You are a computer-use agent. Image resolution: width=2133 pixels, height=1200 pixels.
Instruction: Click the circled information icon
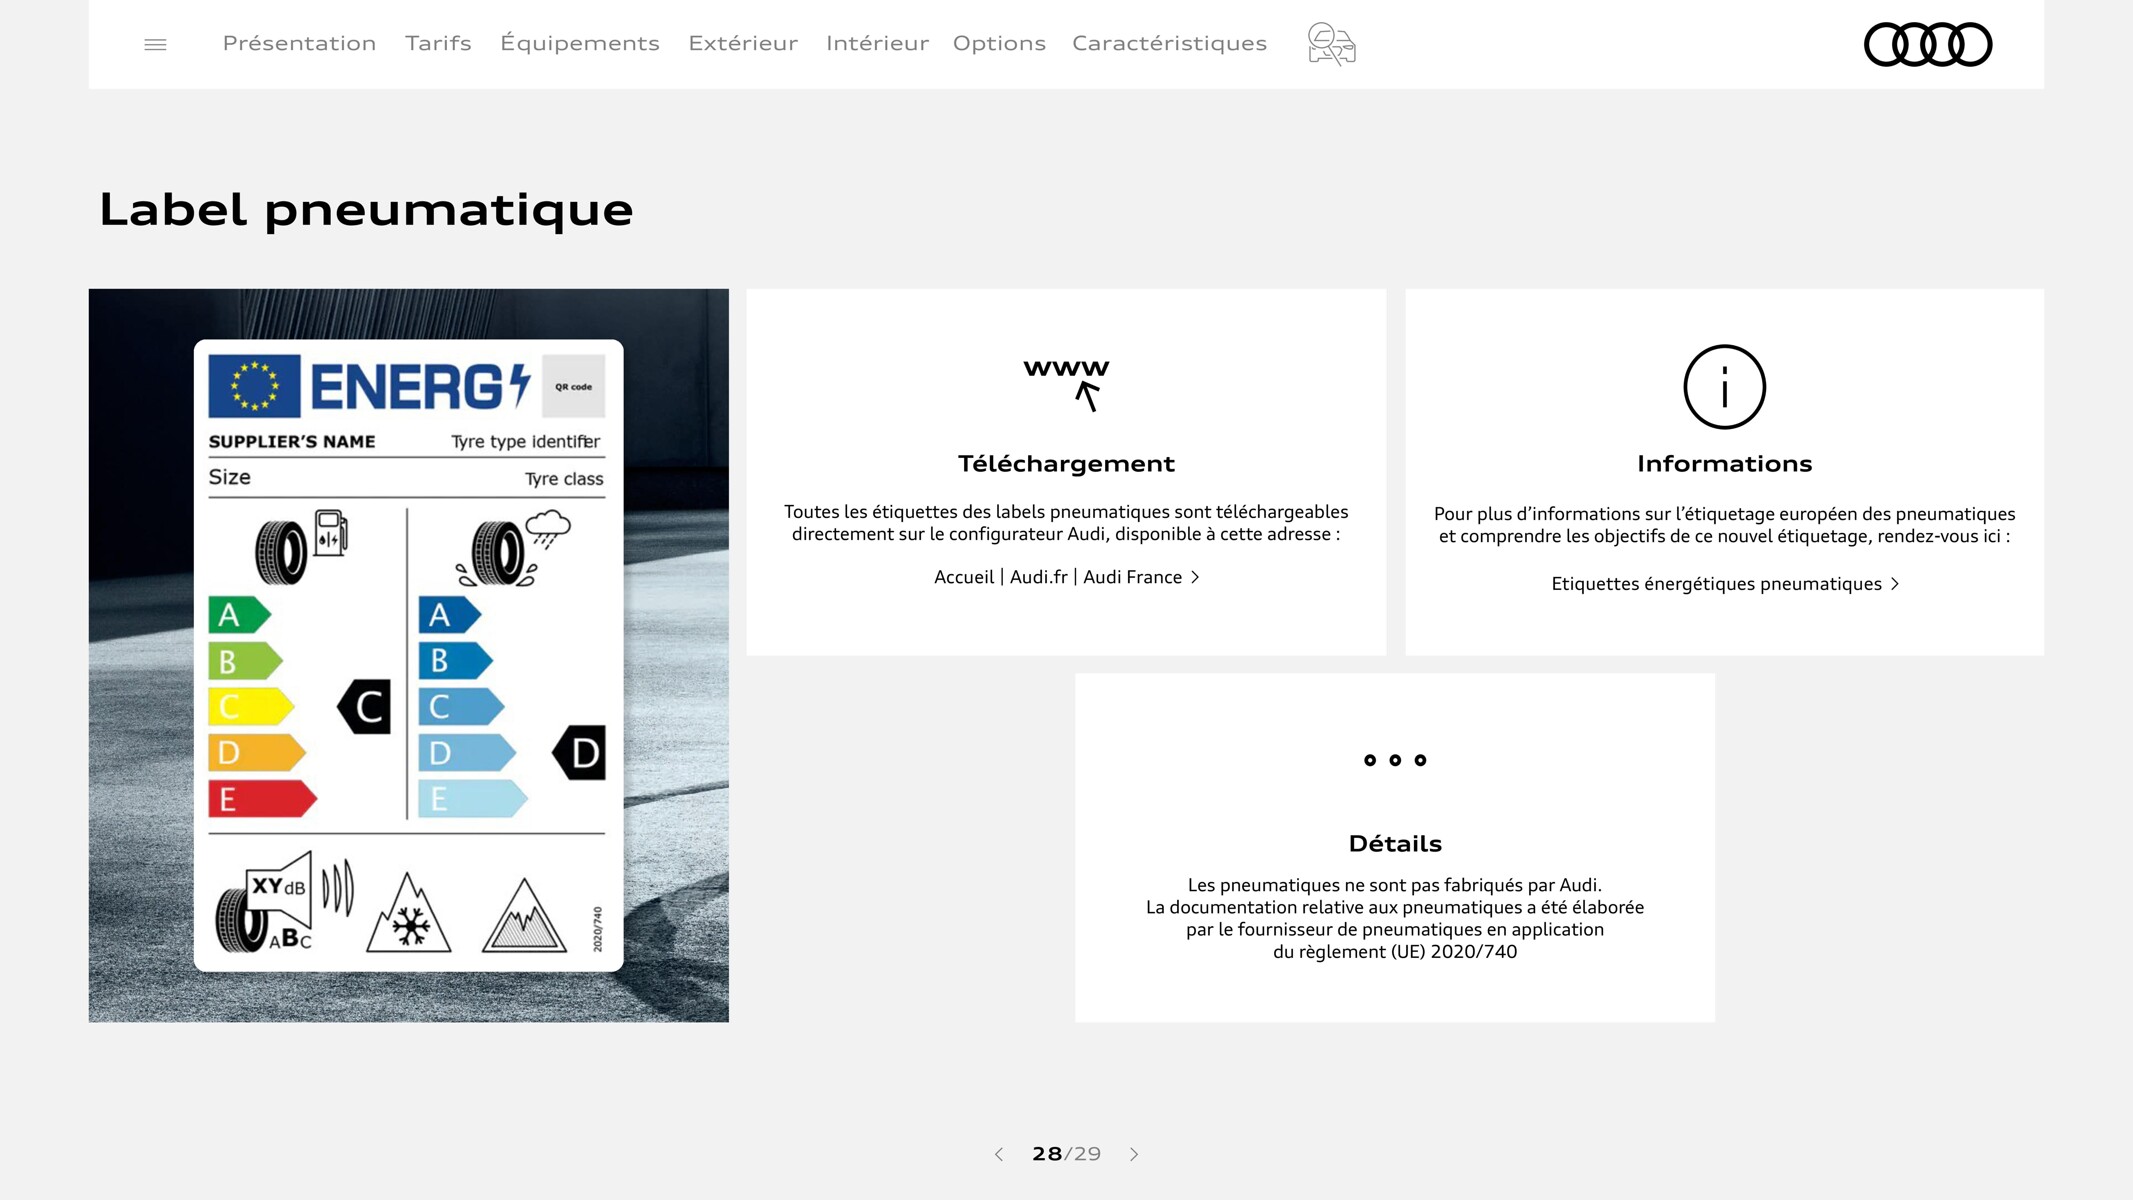[1724, 387]
